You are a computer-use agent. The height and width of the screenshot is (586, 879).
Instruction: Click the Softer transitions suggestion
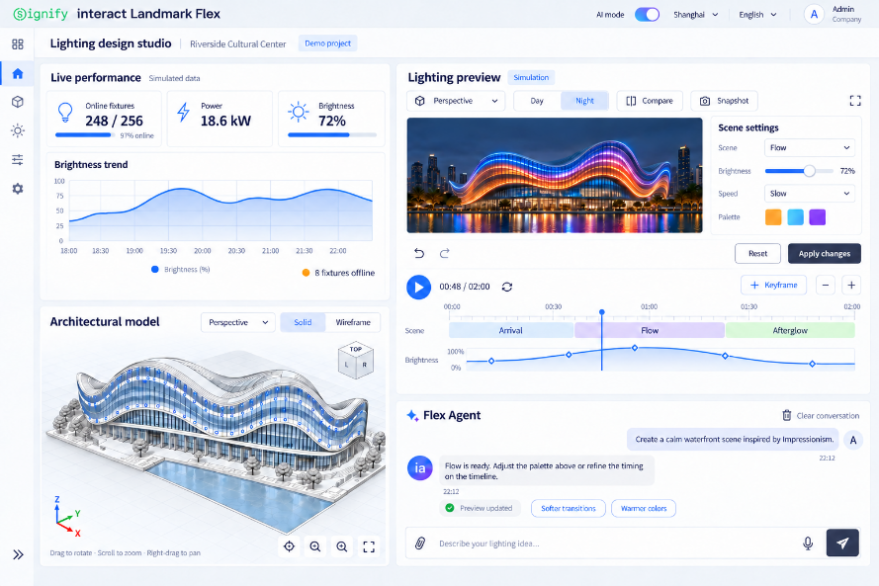coord(568,509)
